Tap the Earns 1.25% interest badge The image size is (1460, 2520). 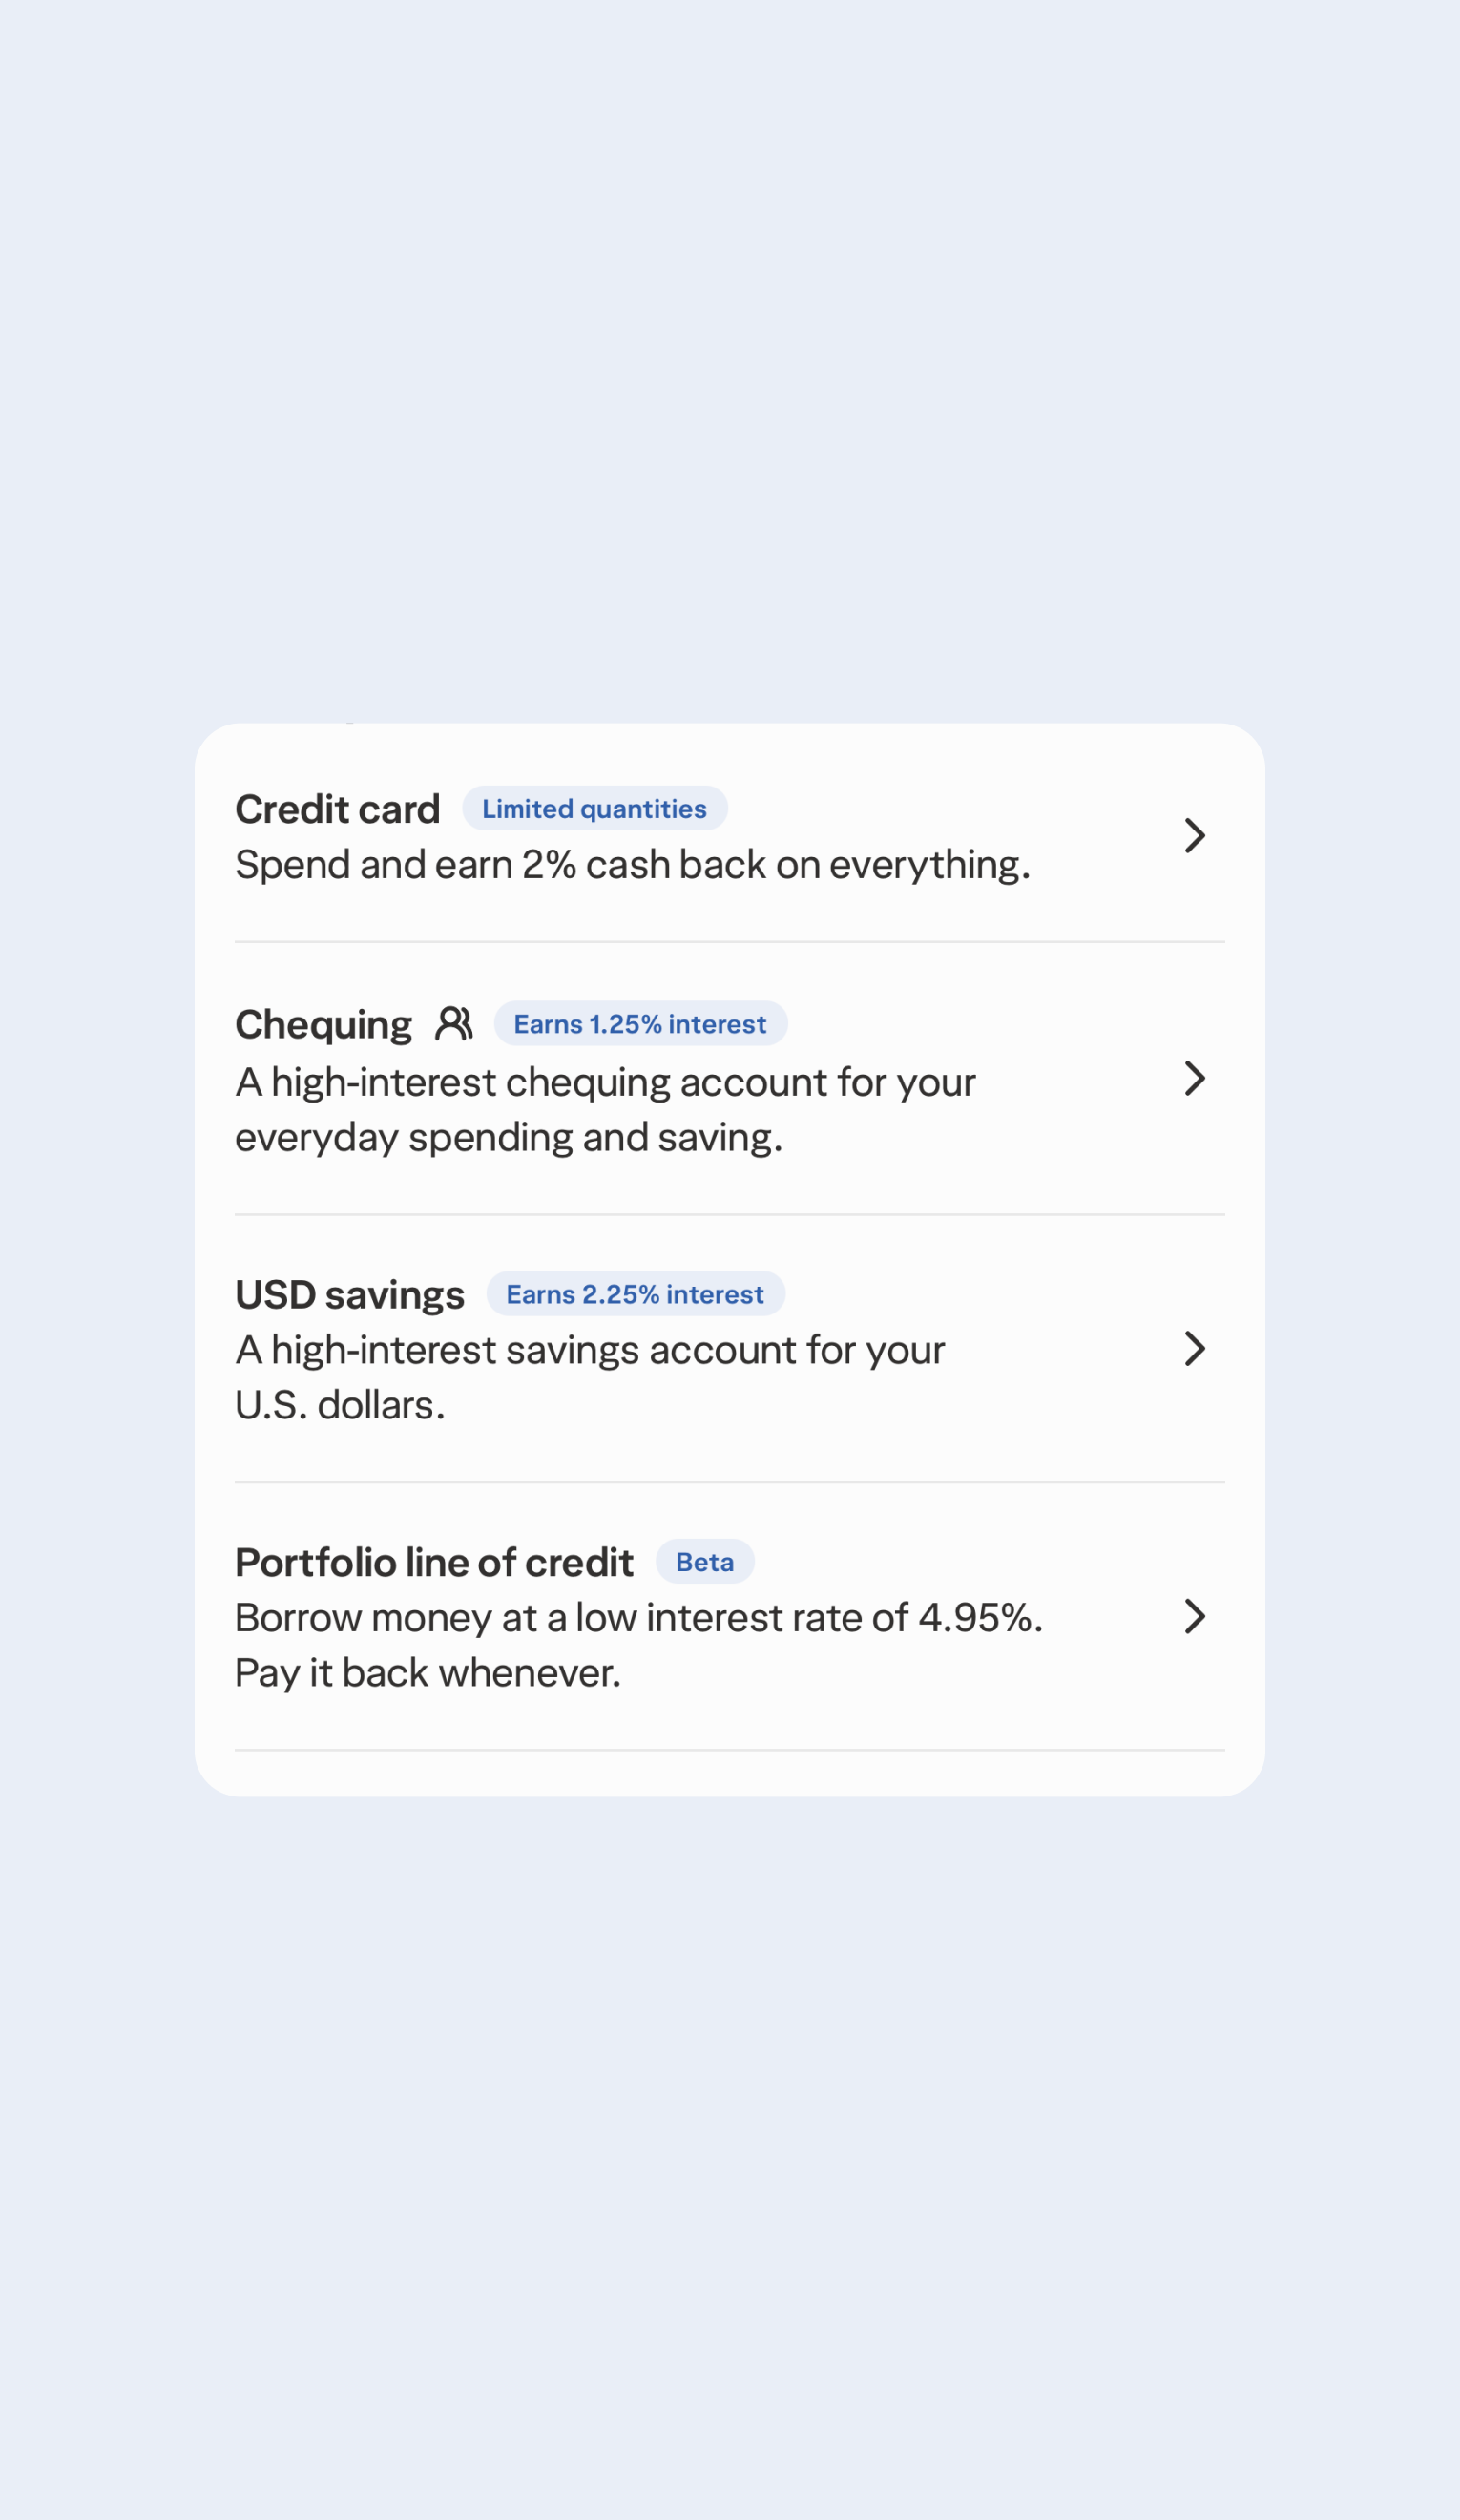click(640, 1023)
